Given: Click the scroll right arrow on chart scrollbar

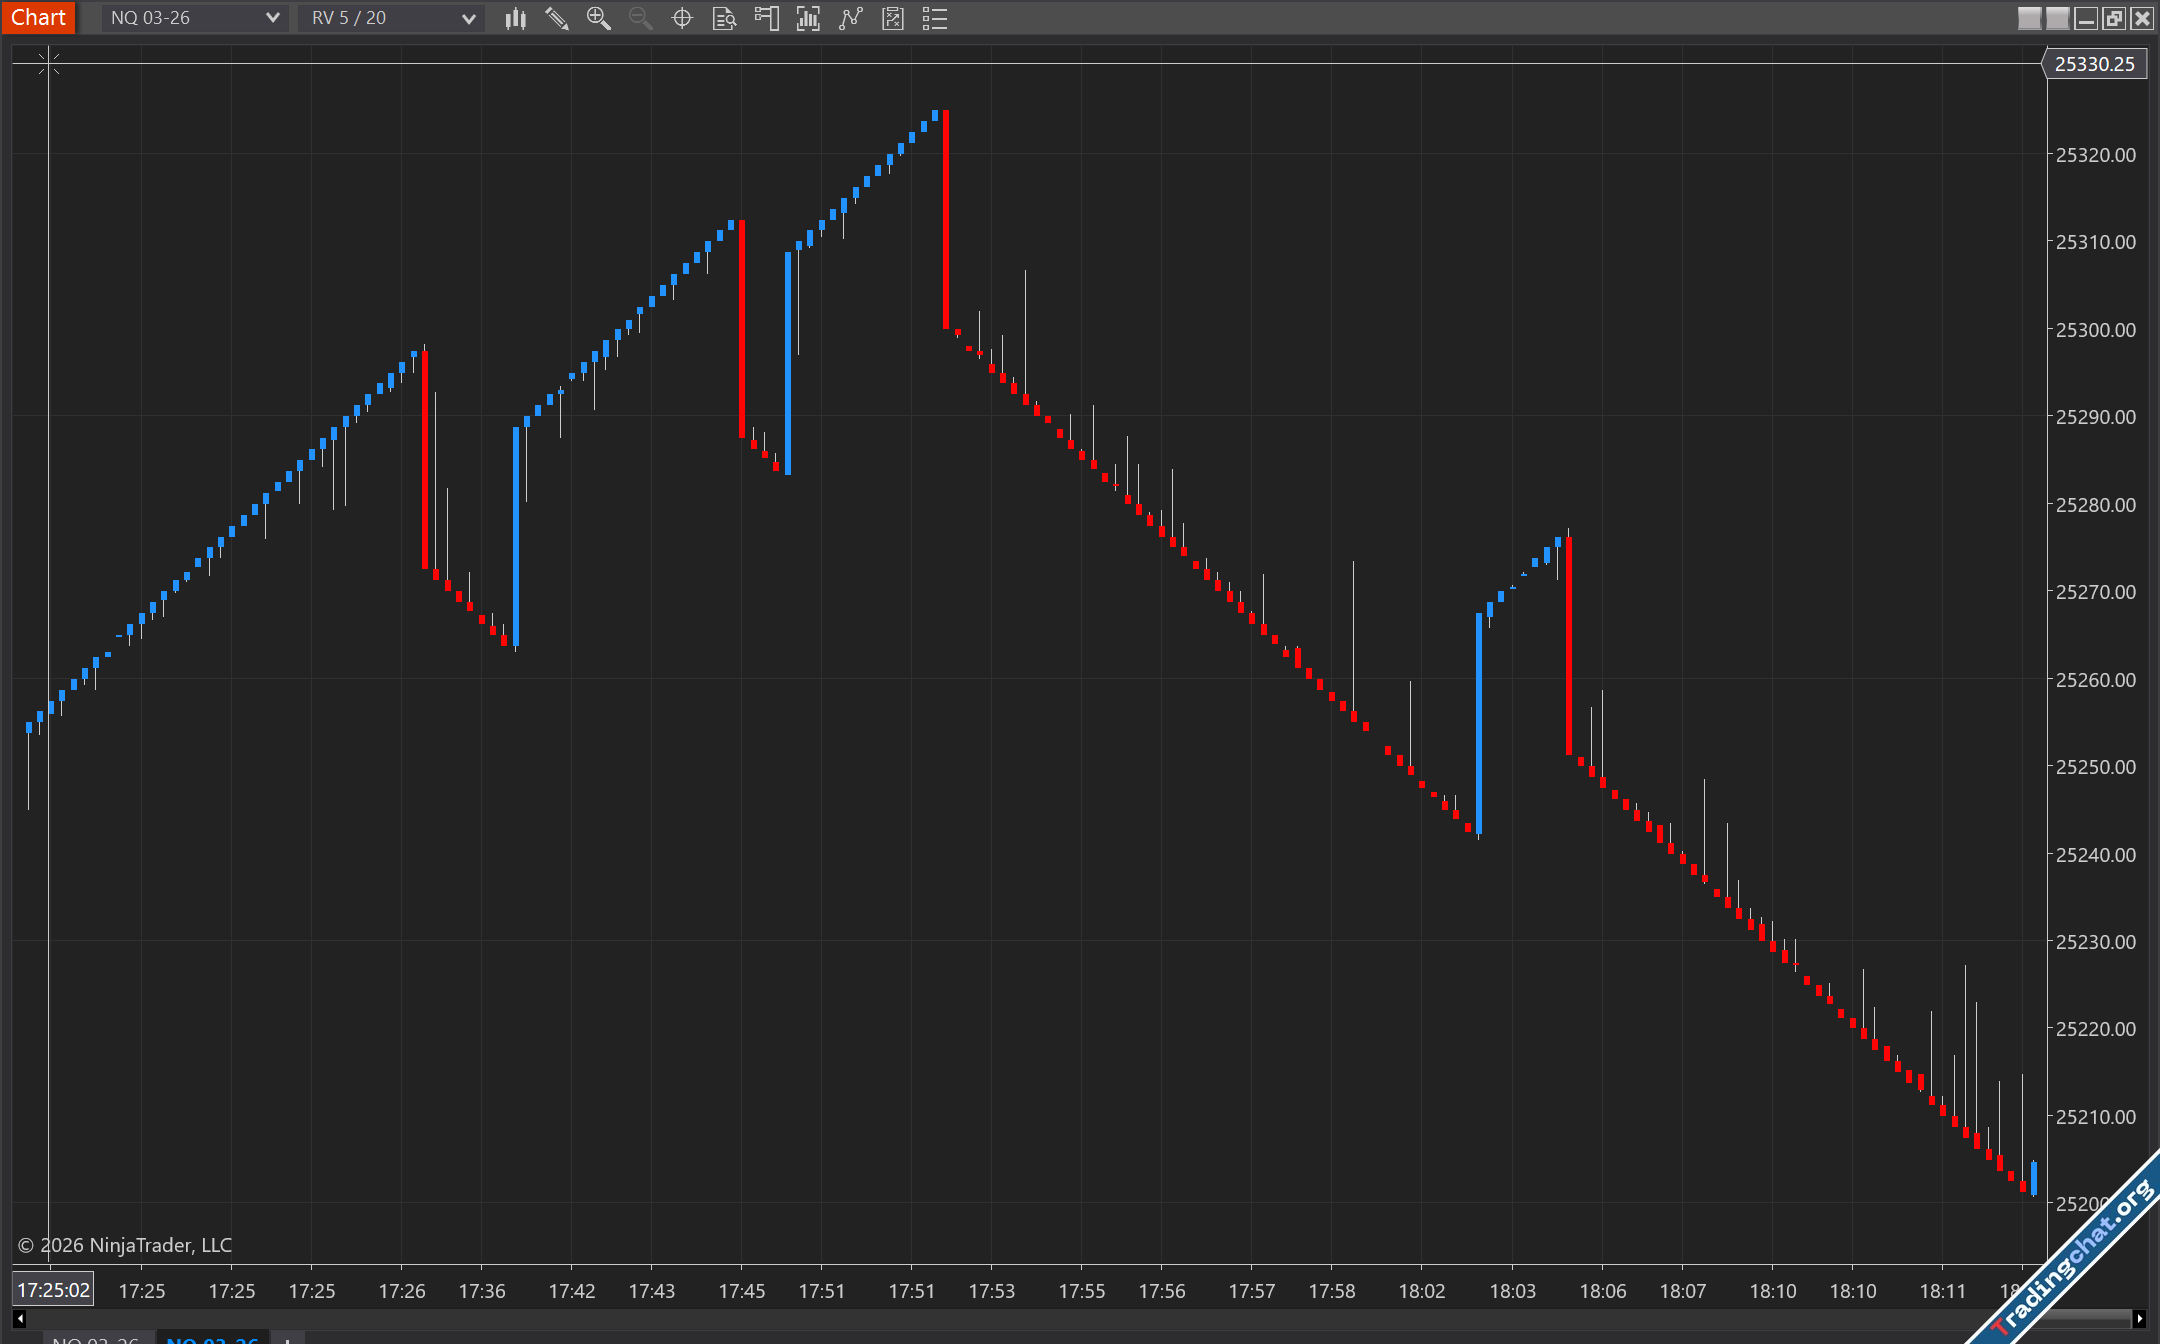Looking at the screenshot, I should coord(2139,1319).
